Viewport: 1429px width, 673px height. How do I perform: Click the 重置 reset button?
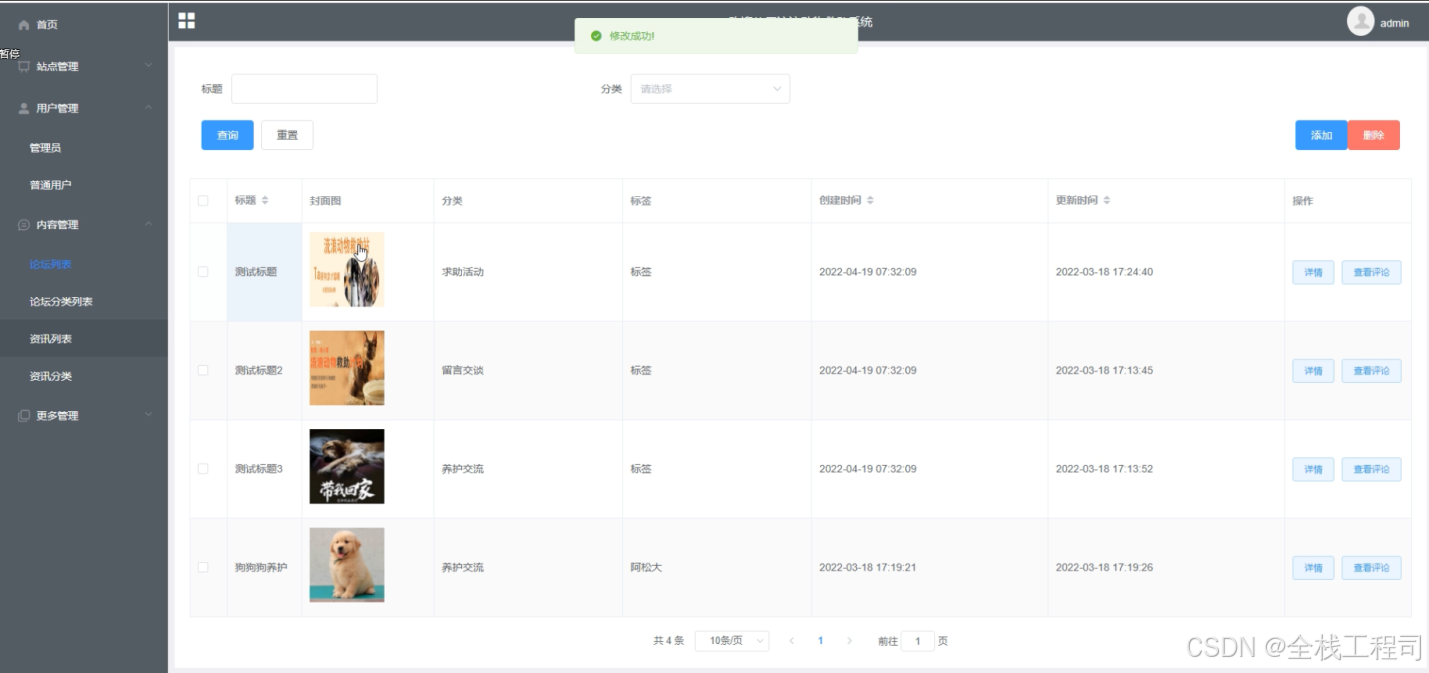(x=287, y=135)
